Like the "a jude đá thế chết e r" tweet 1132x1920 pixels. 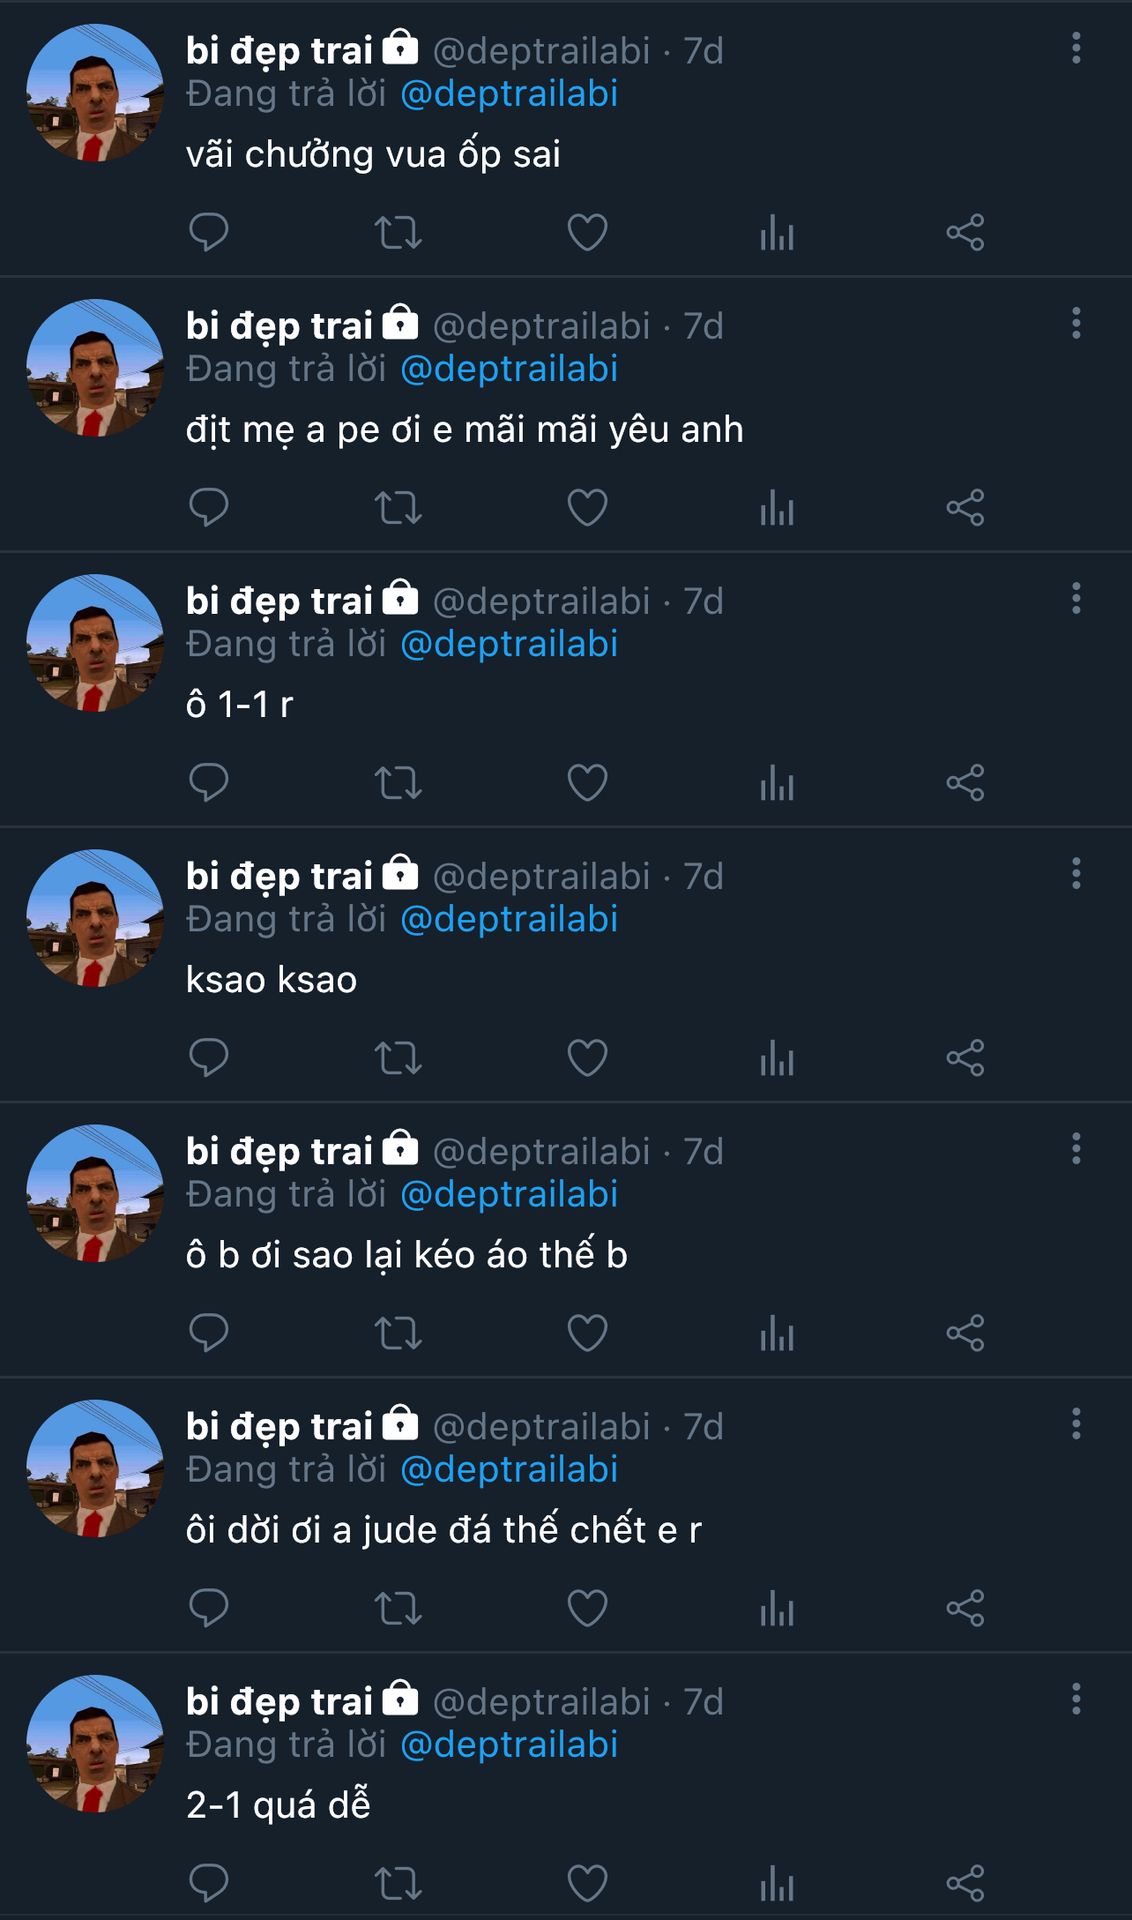(x=587, y=1608)
